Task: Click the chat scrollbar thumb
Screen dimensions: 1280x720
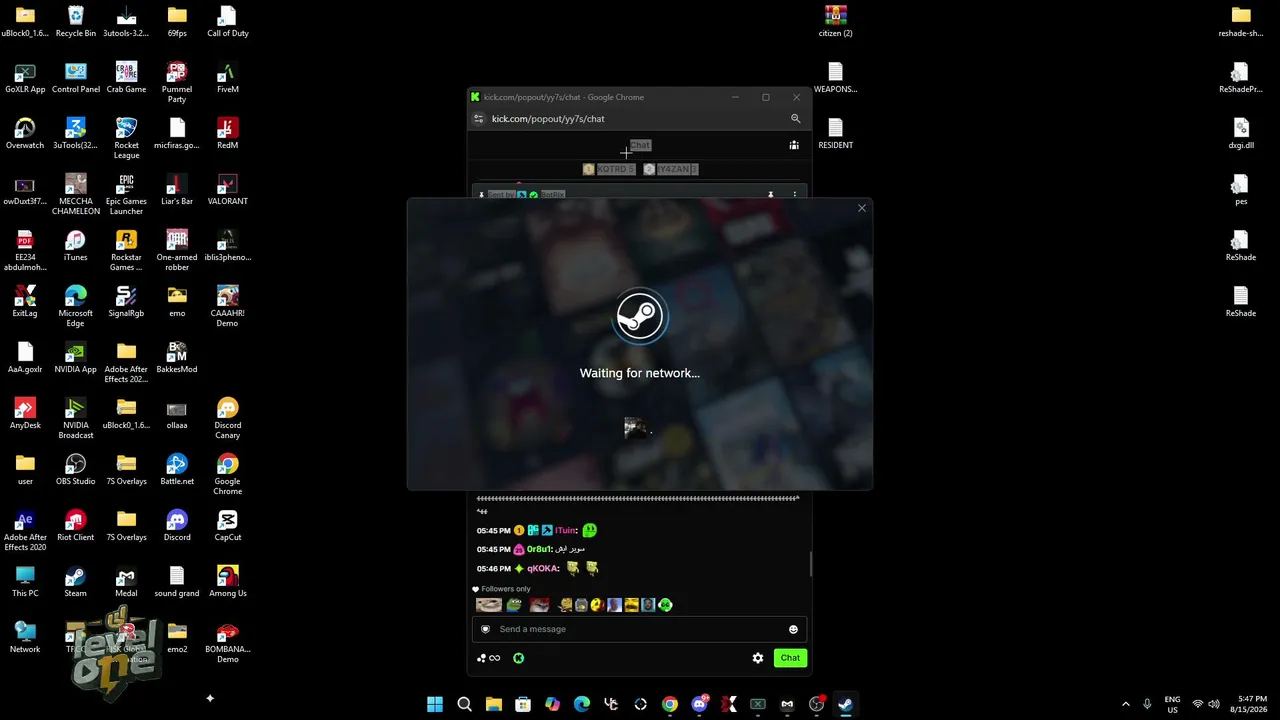Action: pos(810,564)
